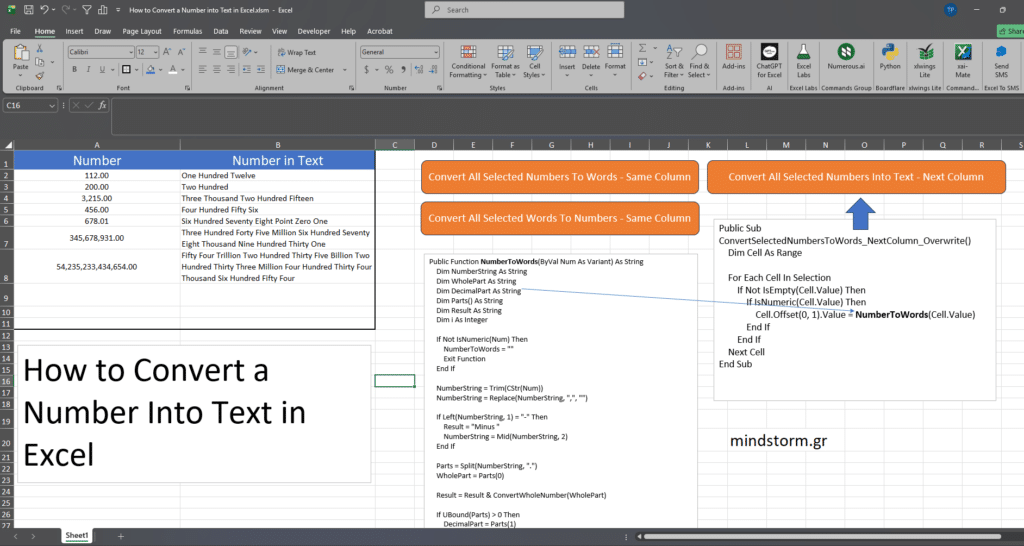Click the Font Color A button
Screen dimensions: 1024x546
pos(172,69)
